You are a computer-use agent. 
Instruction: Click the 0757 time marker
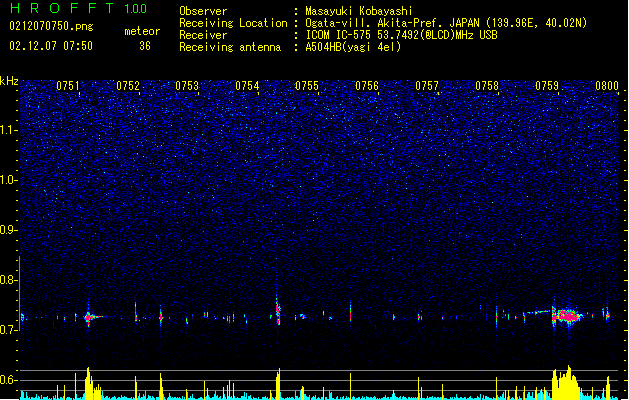pos(427,86)
